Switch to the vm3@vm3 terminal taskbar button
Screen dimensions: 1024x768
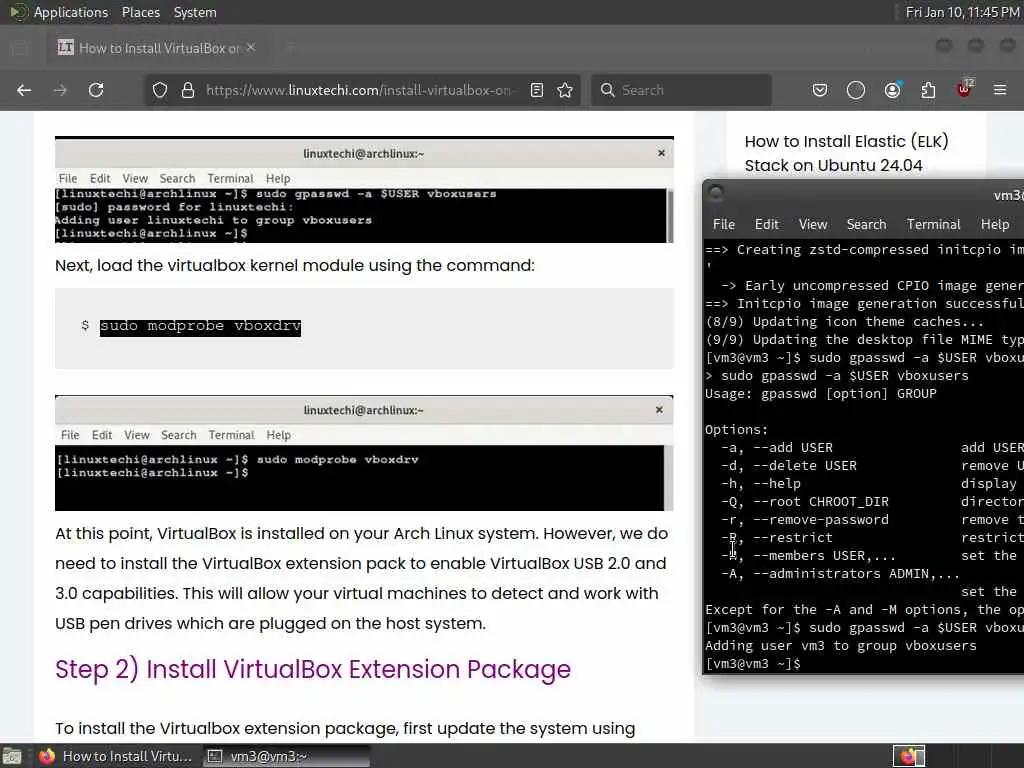click(286, 756)
